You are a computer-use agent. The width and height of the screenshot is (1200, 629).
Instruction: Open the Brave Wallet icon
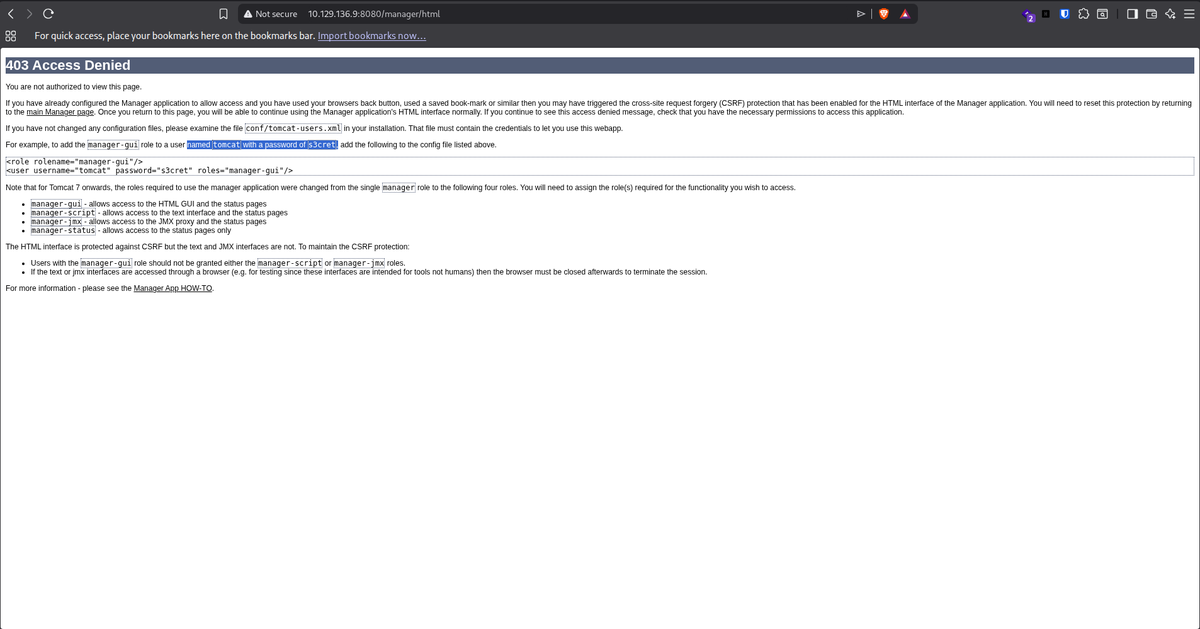[1150, 14]
